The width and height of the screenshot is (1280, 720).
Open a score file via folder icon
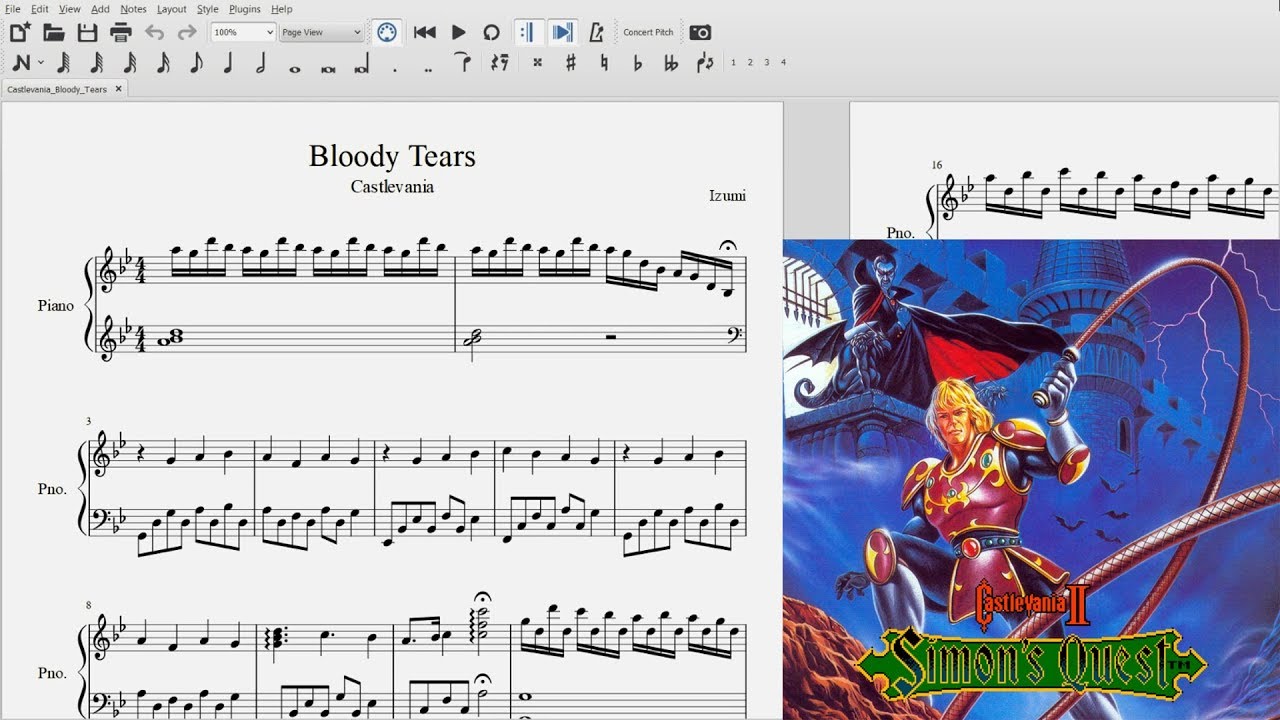coord(54,32)
